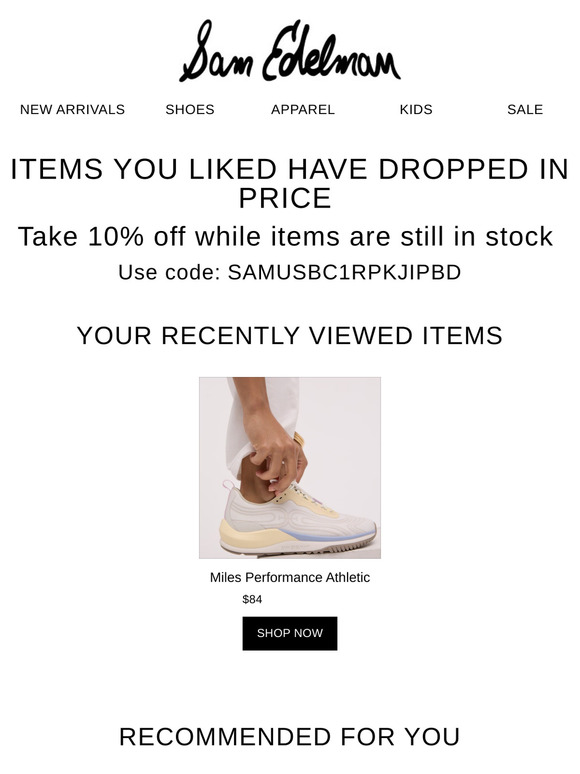Click 'Take 10% off while items' subheading
Screen dimensions: 580x774
(x=178, y=236)
